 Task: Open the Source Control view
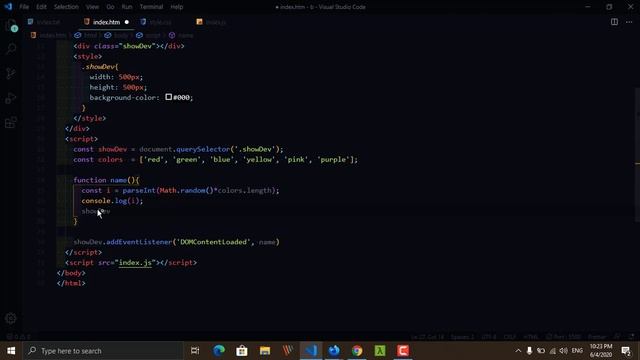pos(11,73)
